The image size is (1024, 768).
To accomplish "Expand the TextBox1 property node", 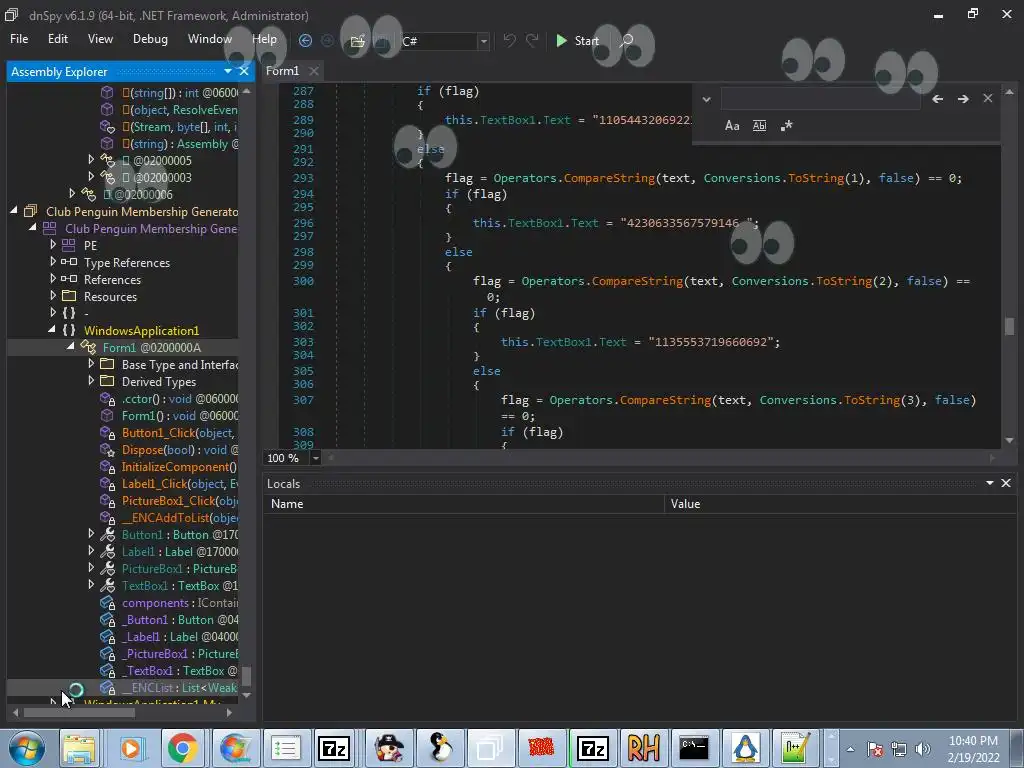I will click(x=91, y=584).
